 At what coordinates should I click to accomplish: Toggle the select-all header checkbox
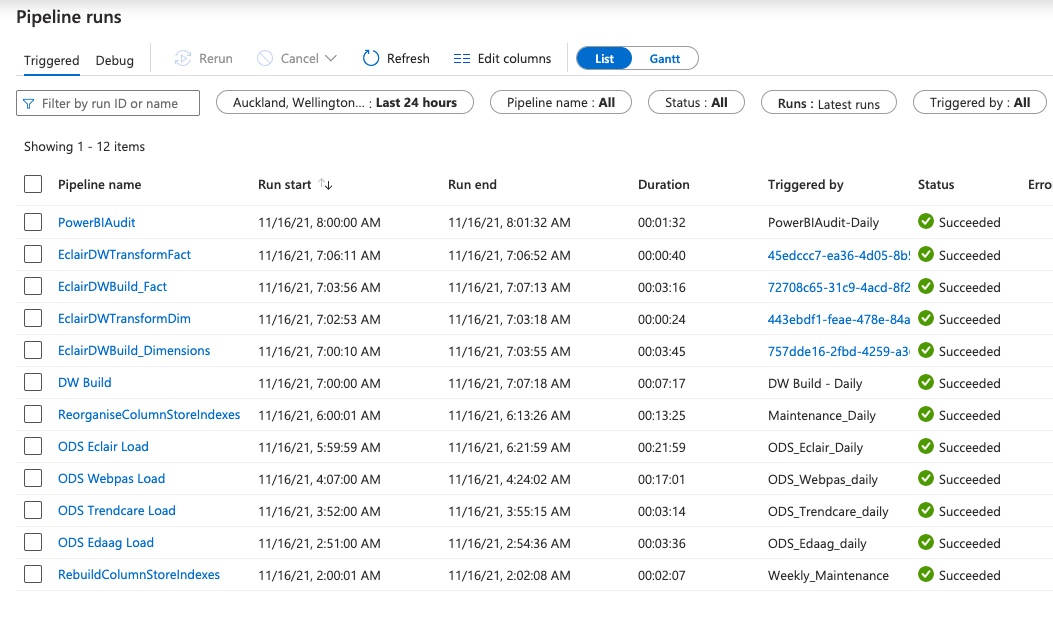coord(33,184)
